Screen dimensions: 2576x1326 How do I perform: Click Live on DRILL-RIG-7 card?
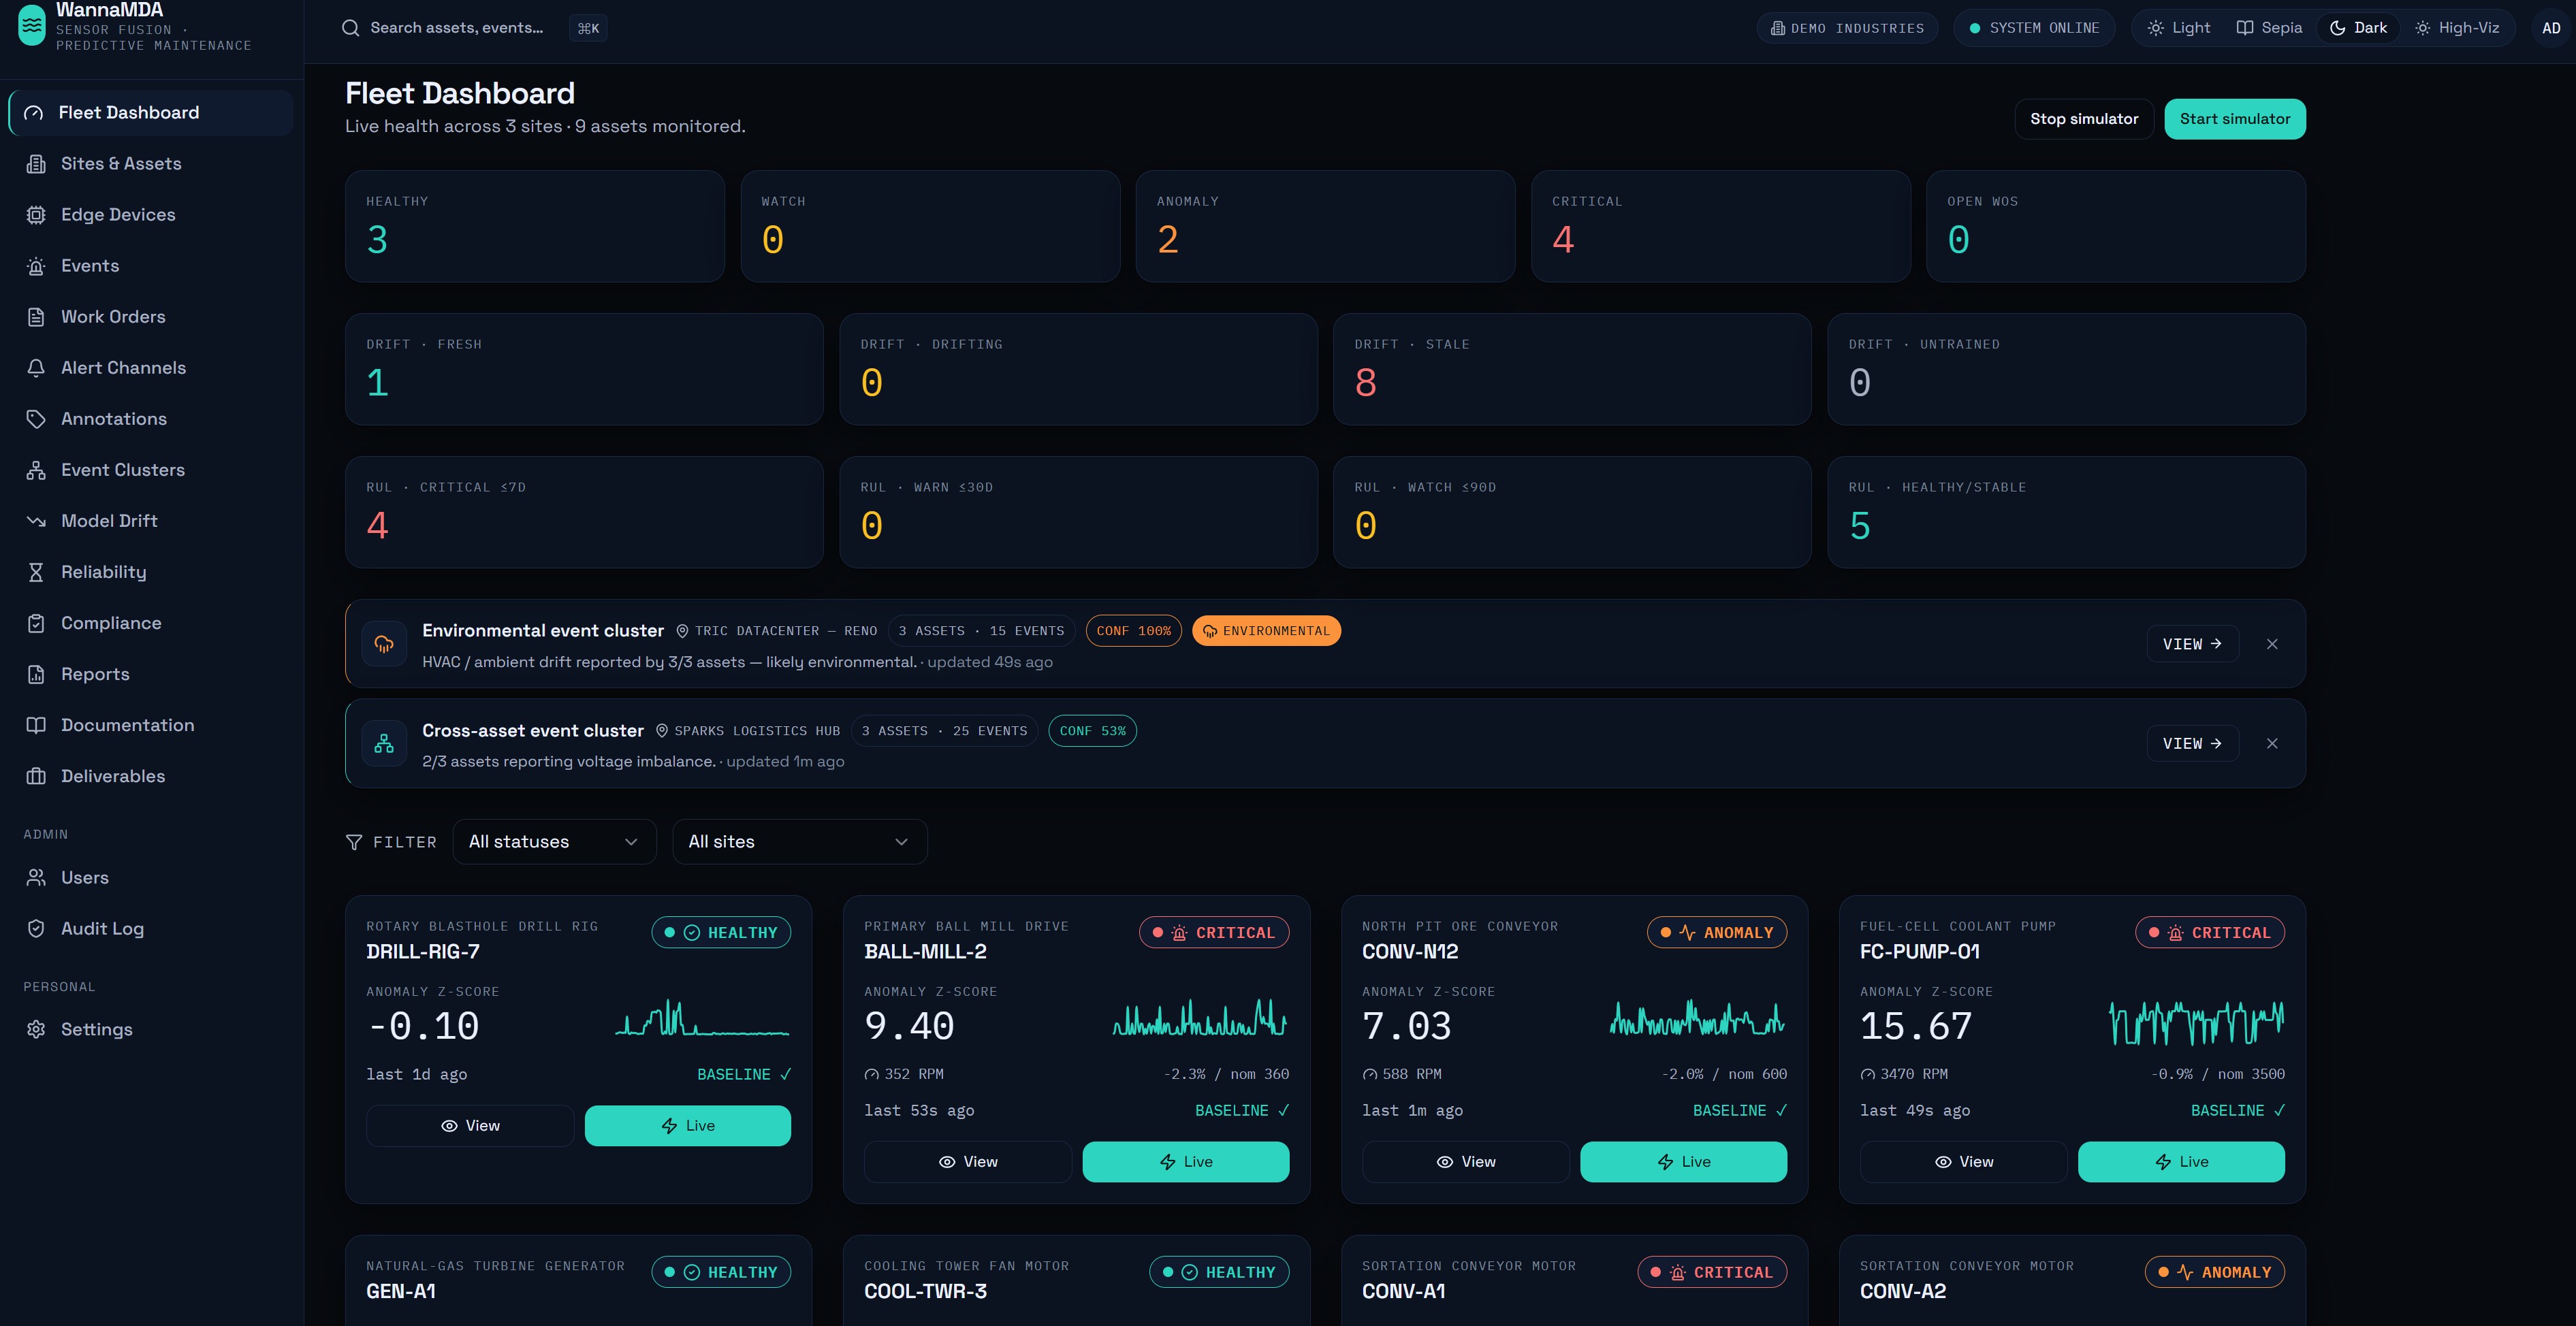coord(688,1126)
